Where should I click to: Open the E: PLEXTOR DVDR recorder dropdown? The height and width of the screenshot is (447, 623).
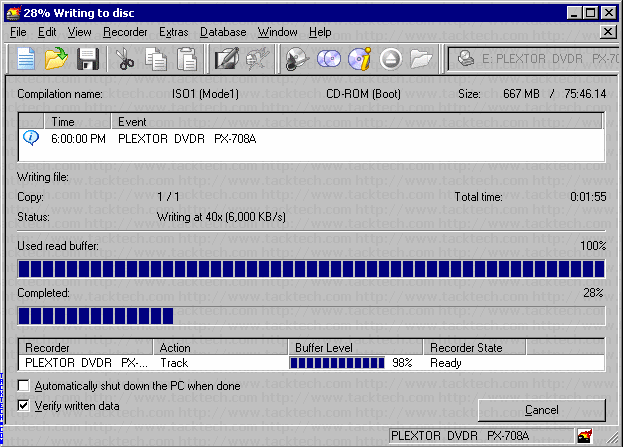(x=533, y=59)
